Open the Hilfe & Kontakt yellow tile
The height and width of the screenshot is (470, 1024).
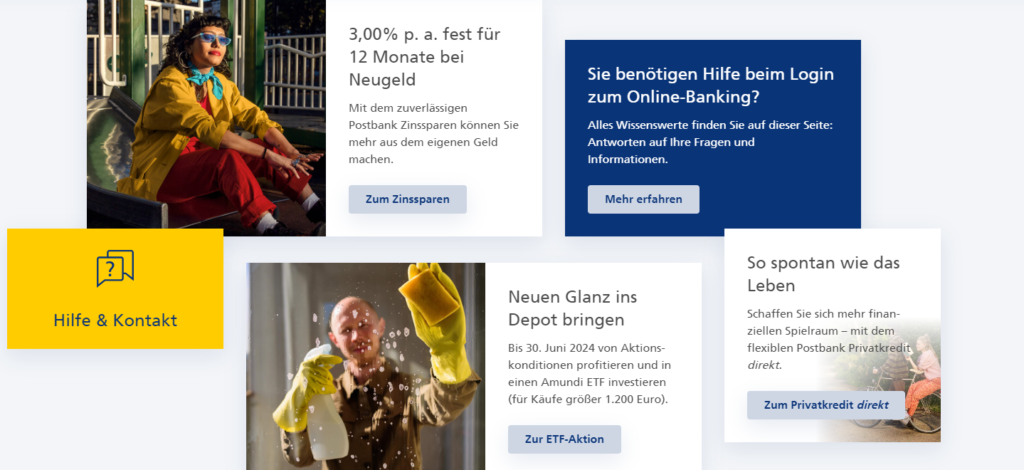(x=115, y=289)
